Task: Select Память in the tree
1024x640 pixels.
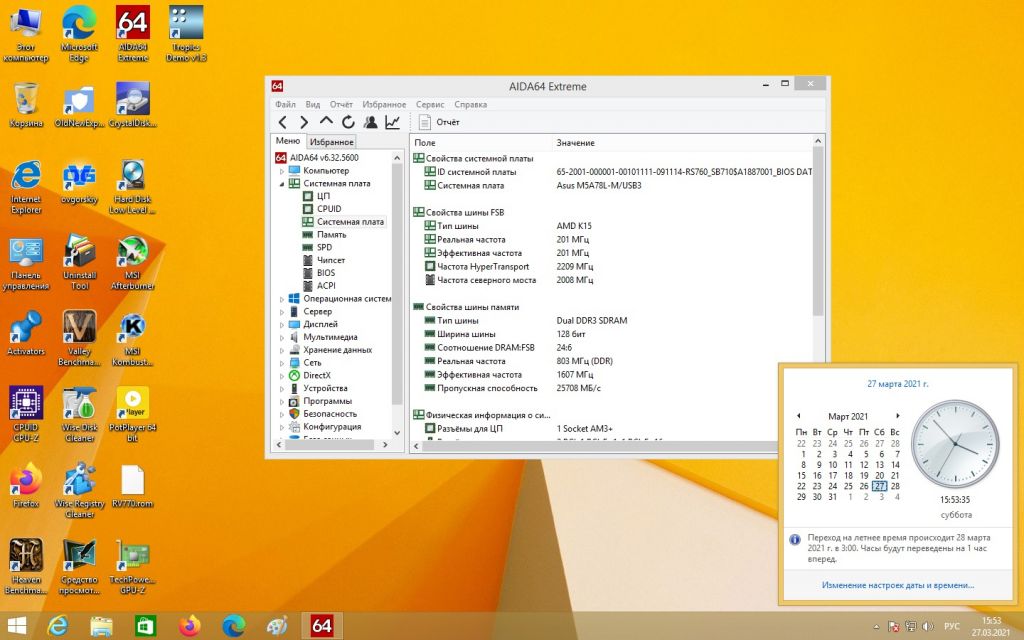Action: pos(331,234)
